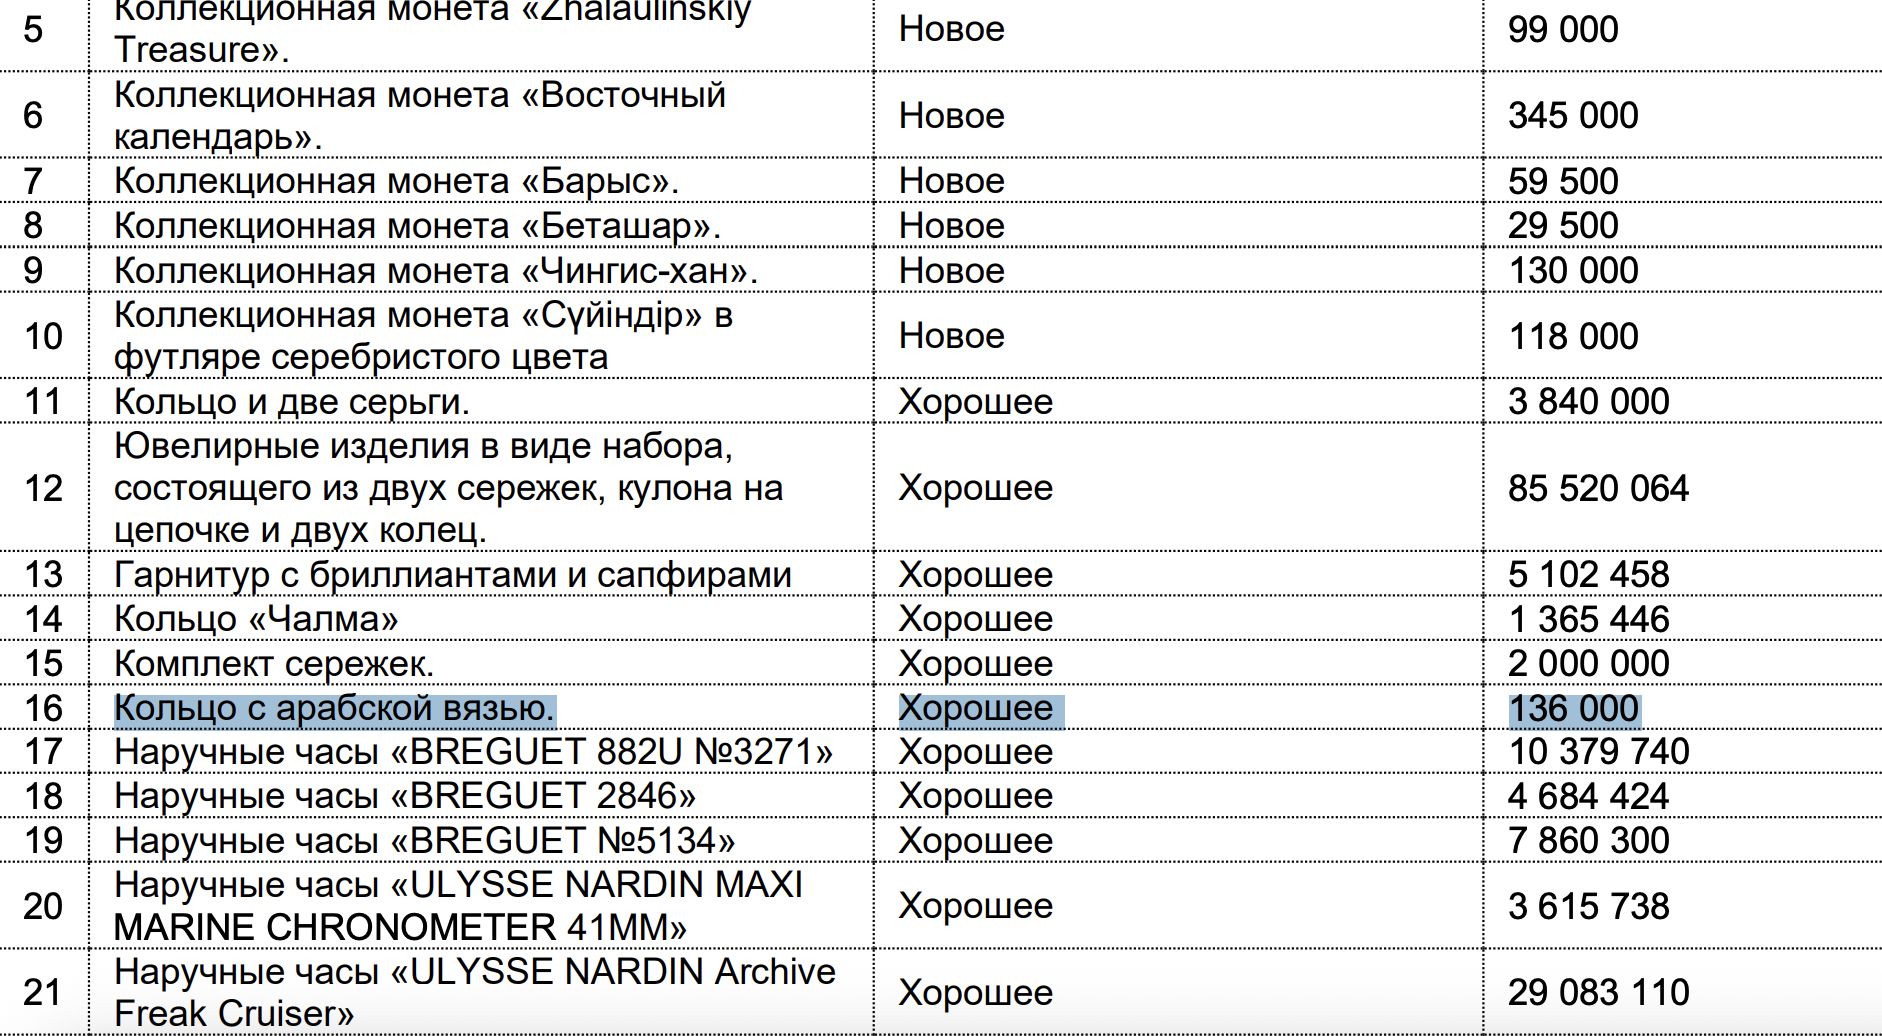
Task: Click the price 345 000
Action: [1572, 116]
